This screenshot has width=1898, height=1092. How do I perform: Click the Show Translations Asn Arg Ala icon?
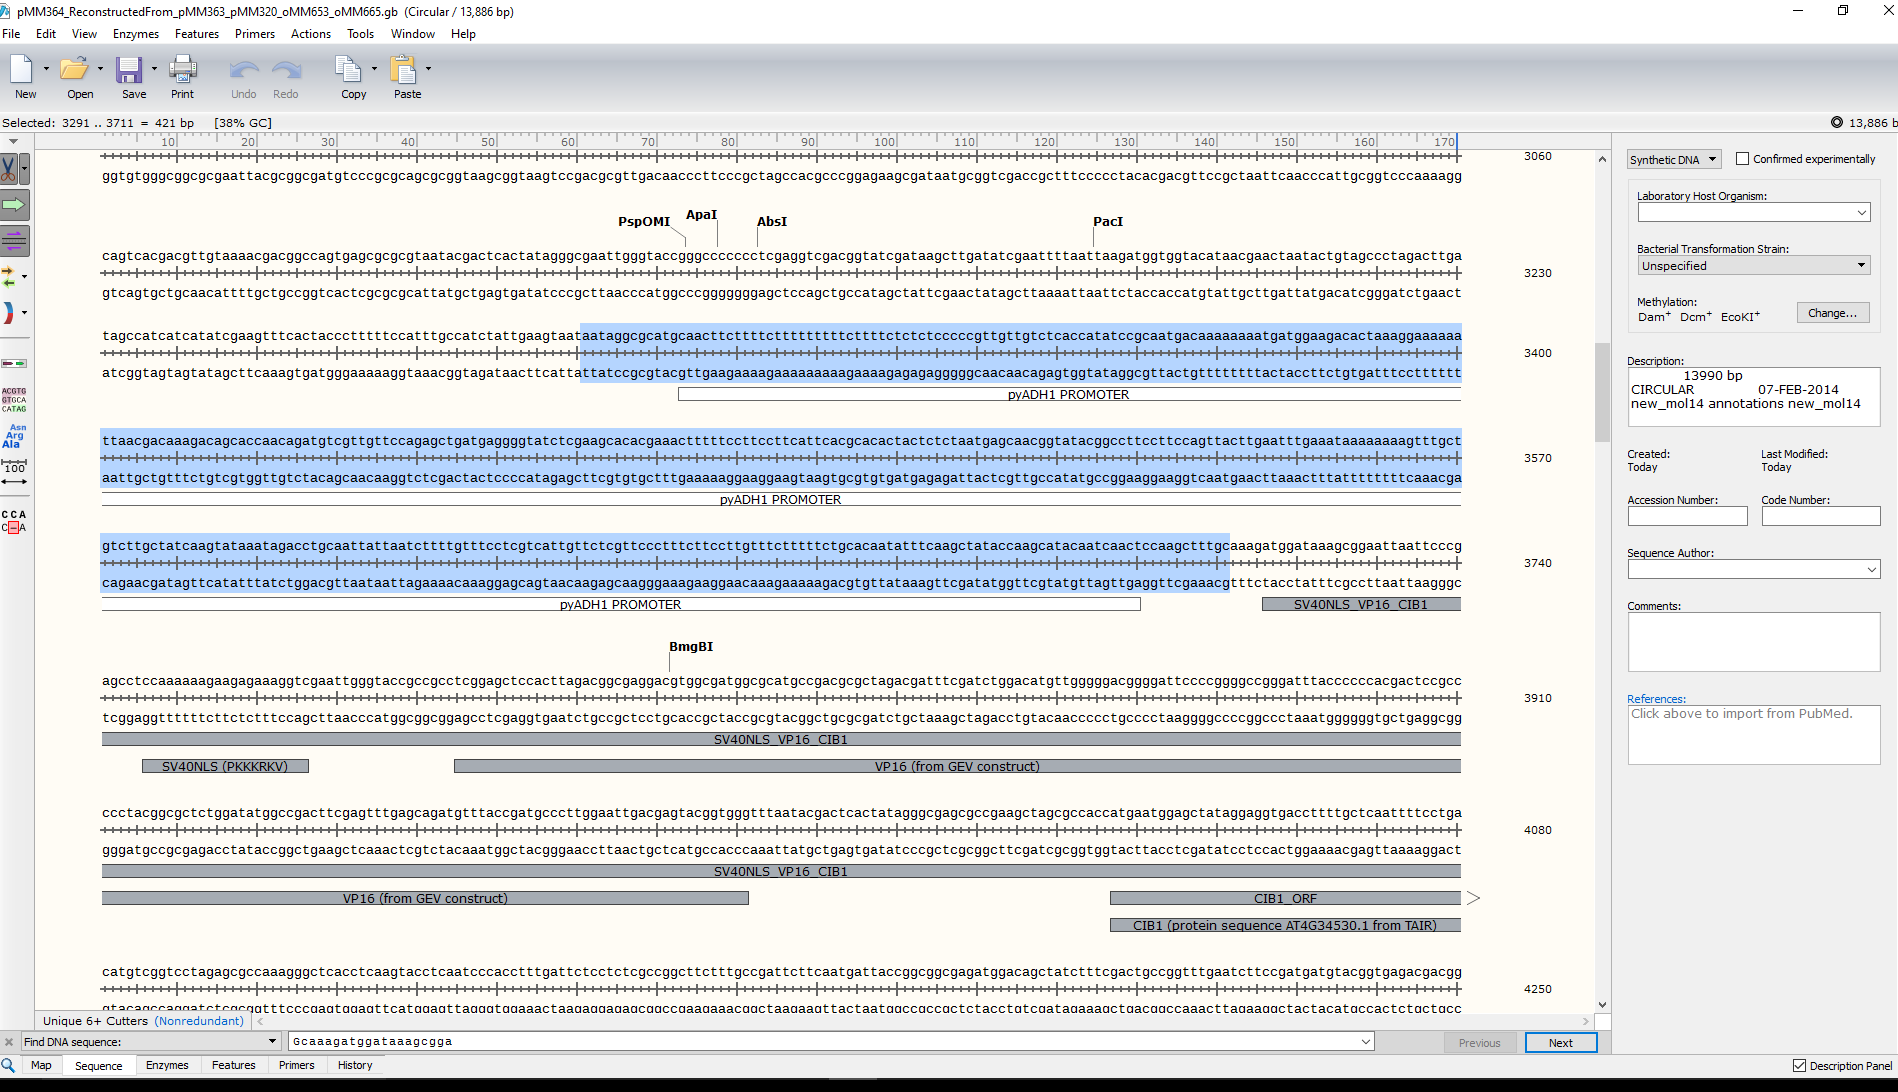coord(14,436)
